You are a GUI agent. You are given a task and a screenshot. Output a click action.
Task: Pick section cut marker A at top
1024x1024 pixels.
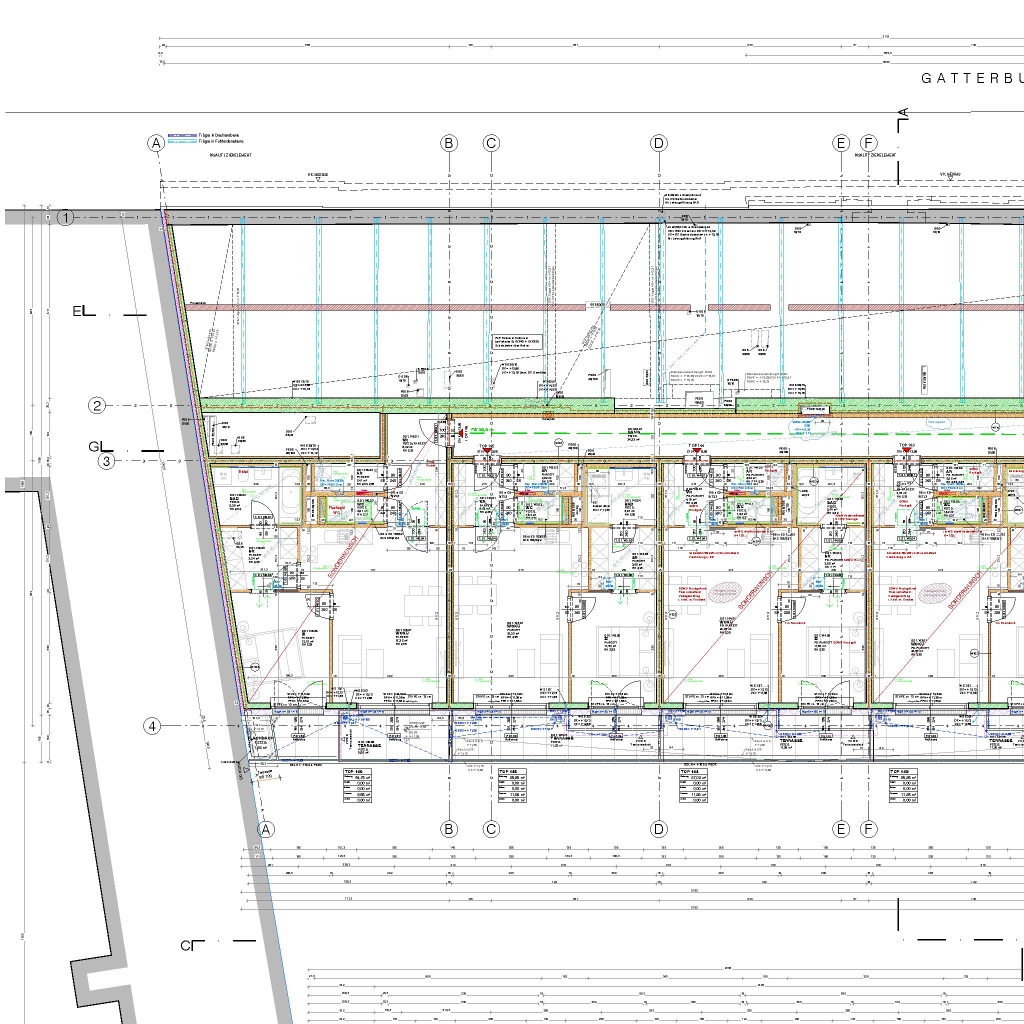(903, 120)
